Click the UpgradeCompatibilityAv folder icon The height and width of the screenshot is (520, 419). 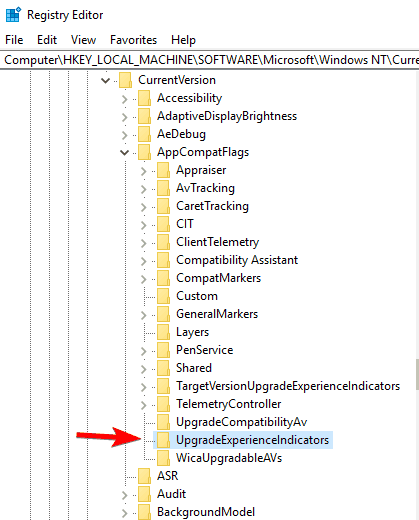163,422
